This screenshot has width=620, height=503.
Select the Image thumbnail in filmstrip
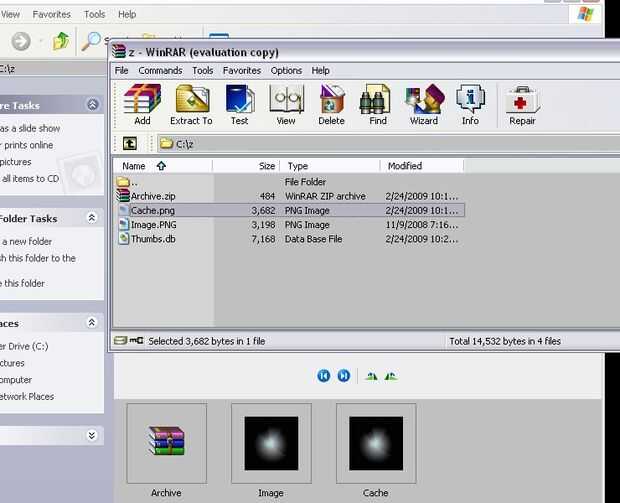tap(271, 443)
